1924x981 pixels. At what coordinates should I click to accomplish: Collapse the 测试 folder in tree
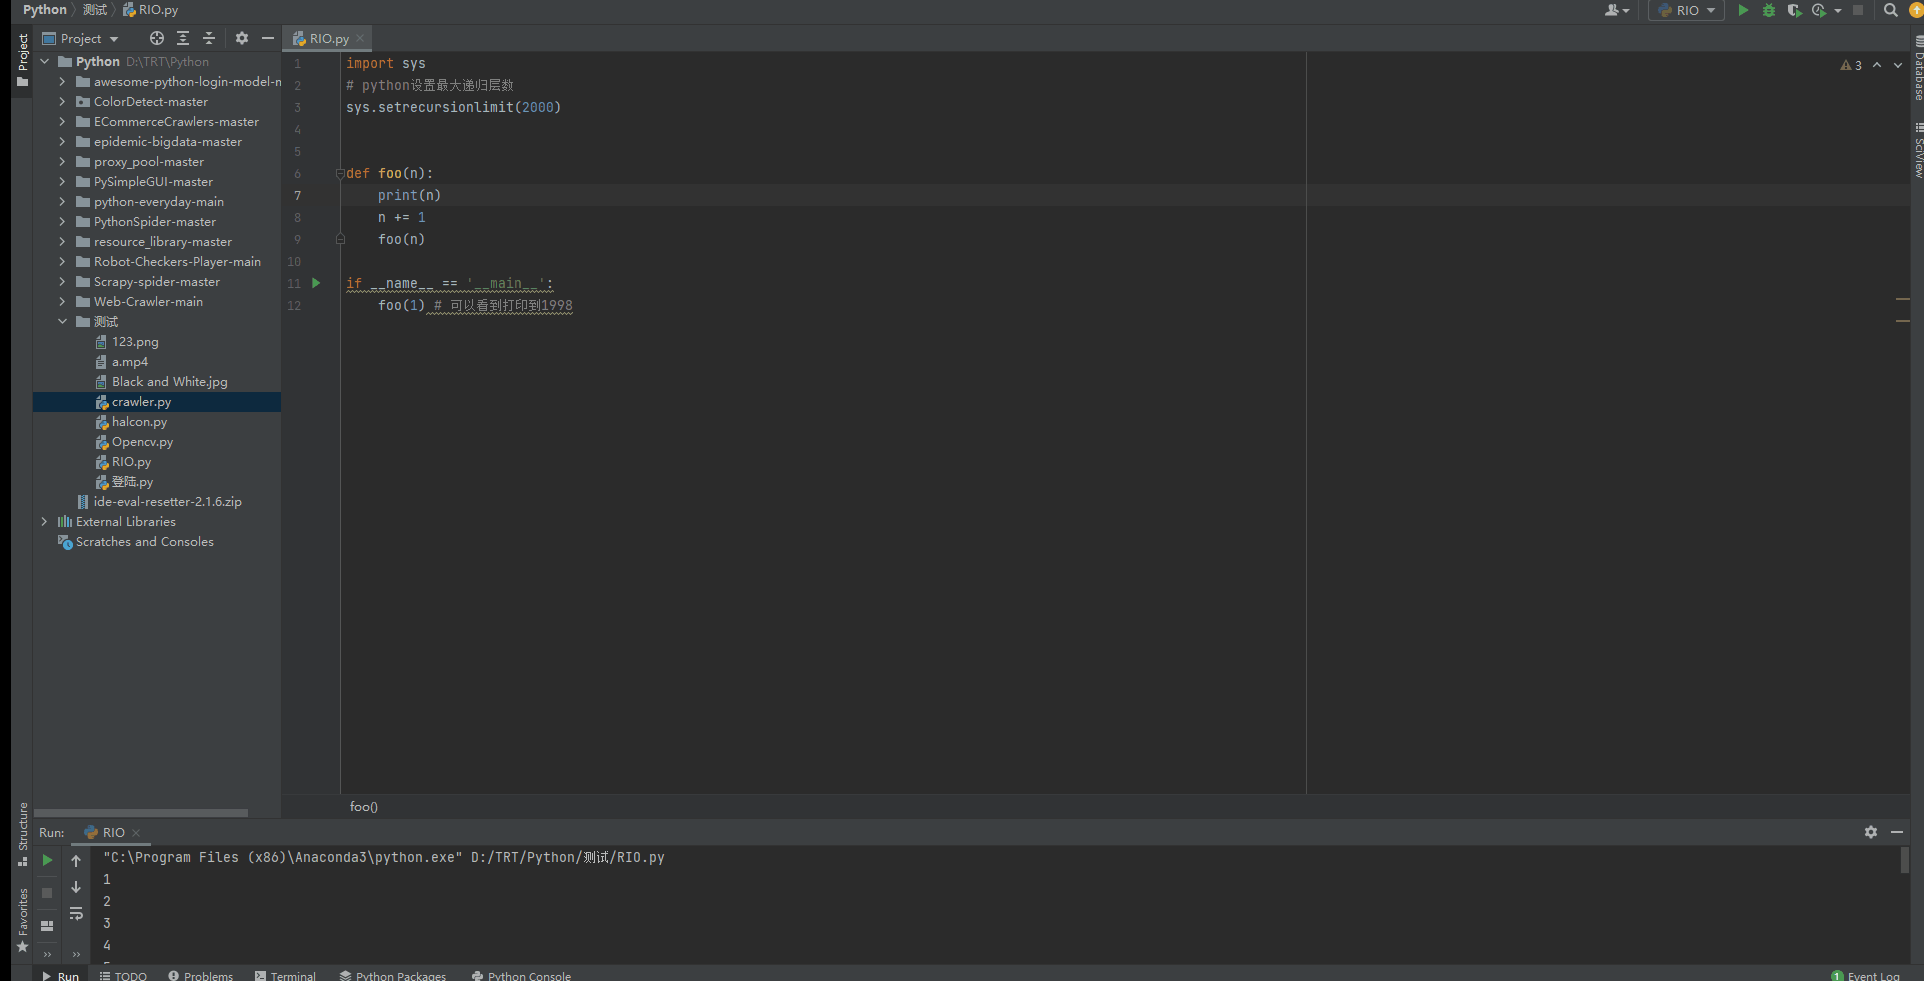(62, 321)
